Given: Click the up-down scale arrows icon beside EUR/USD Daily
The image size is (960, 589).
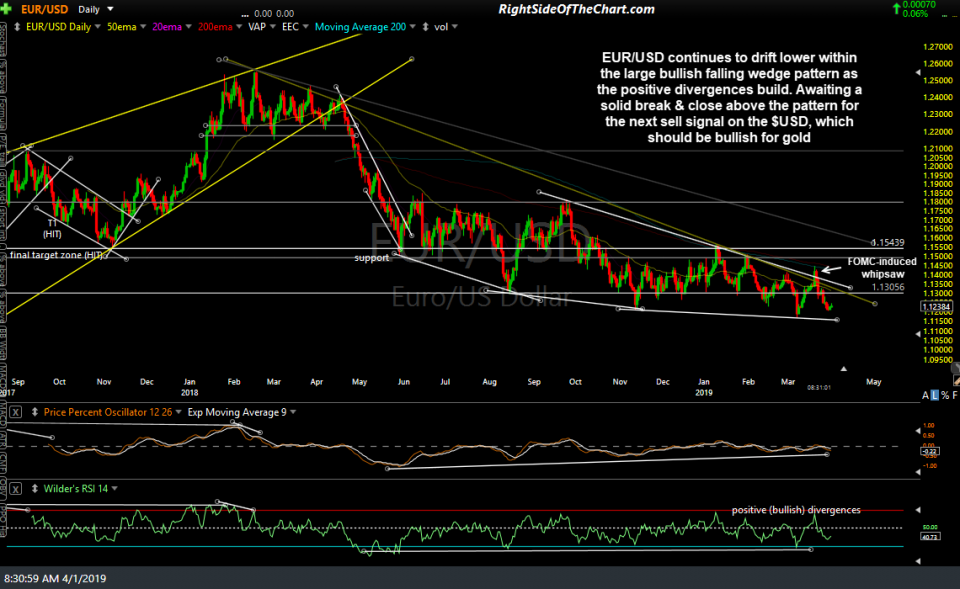Looking at the screenshot, I should [16, 26].
